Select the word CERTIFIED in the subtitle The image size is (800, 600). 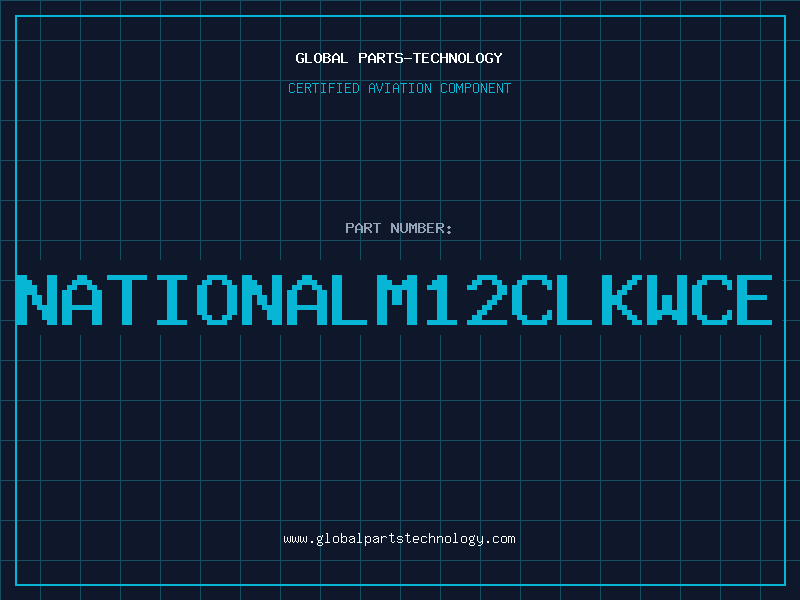pyautogui.click(x=325, y=88)
